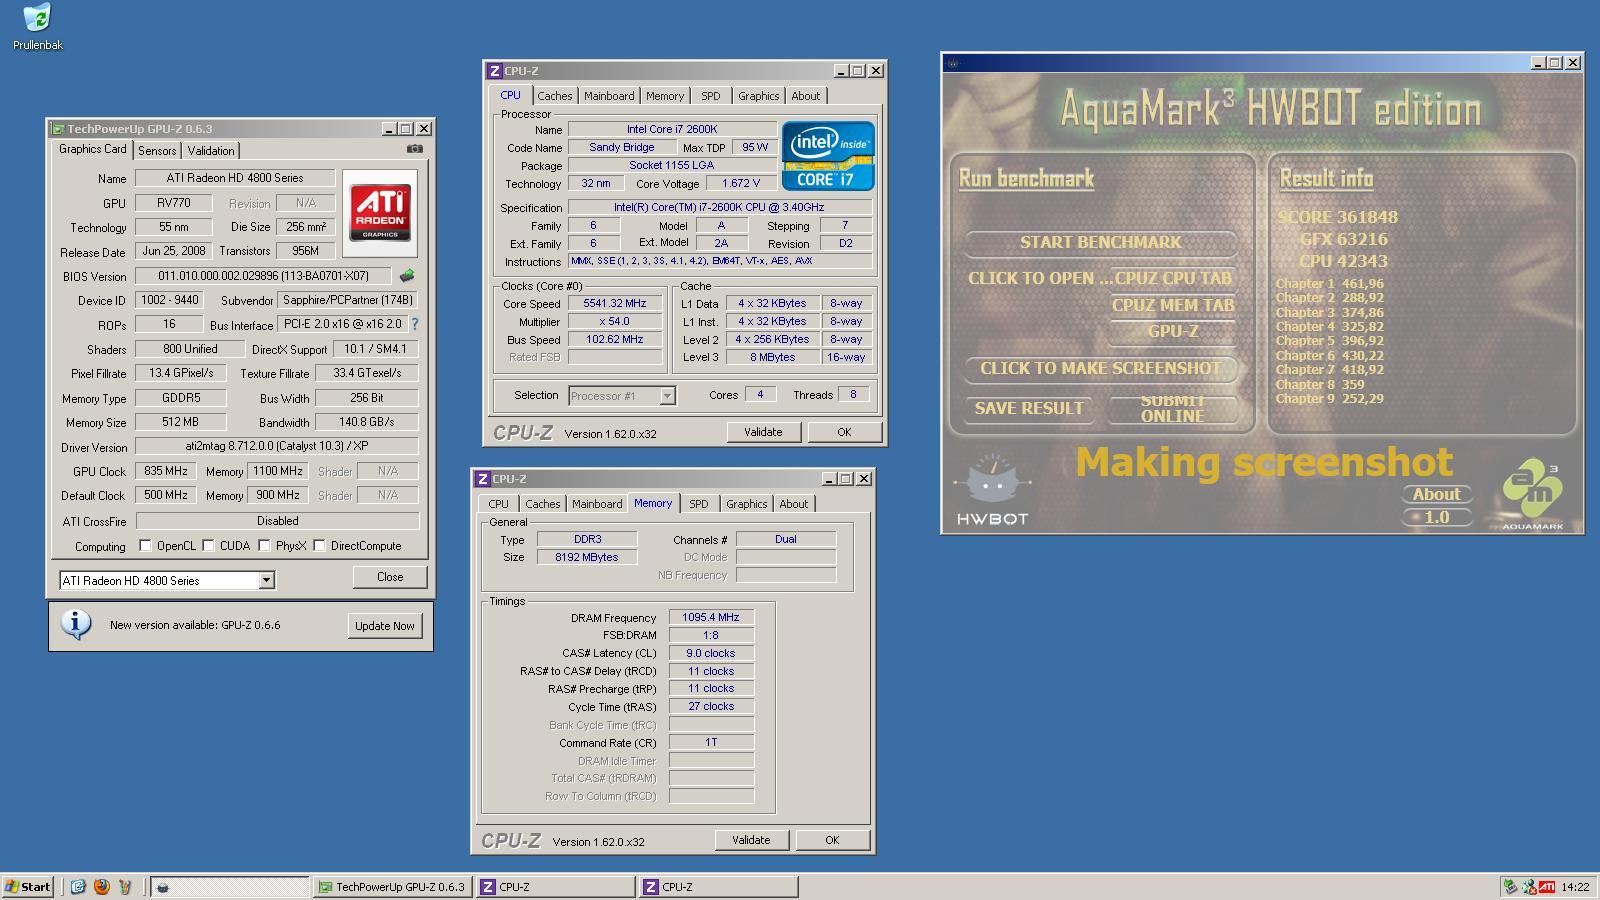The height and width of the screenshot is (900, 1600).
Task: Click Close button in GPU-Z
Action: click(390, 577)
